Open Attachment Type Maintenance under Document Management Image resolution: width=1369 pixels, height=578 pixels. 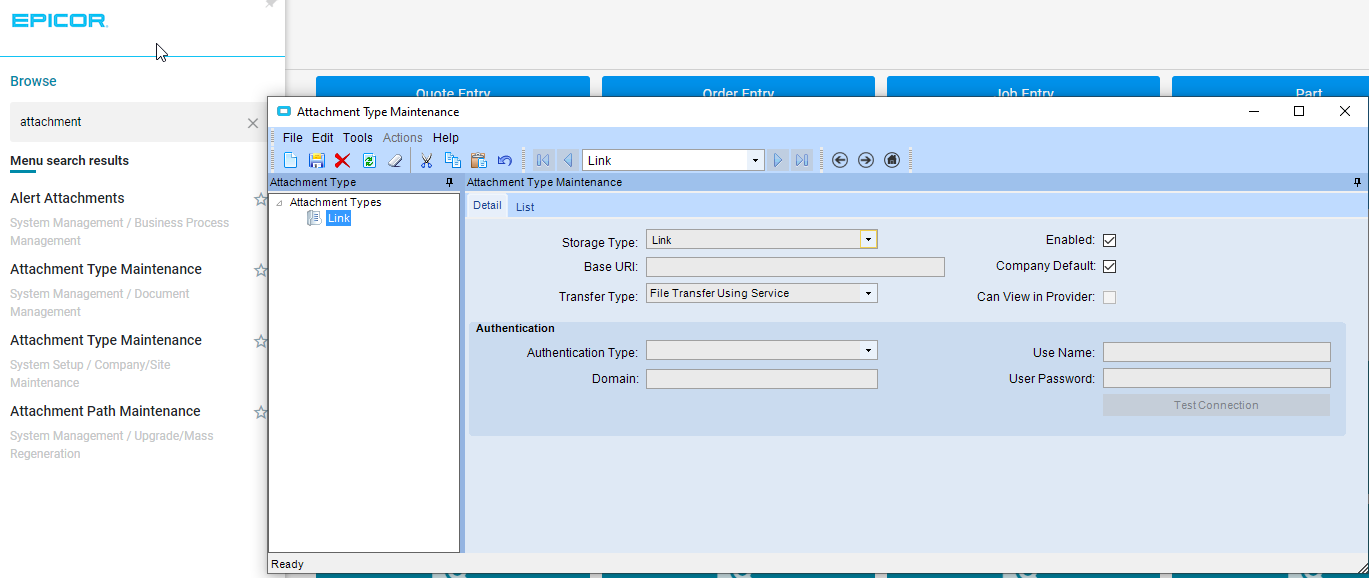pos(106,269)
